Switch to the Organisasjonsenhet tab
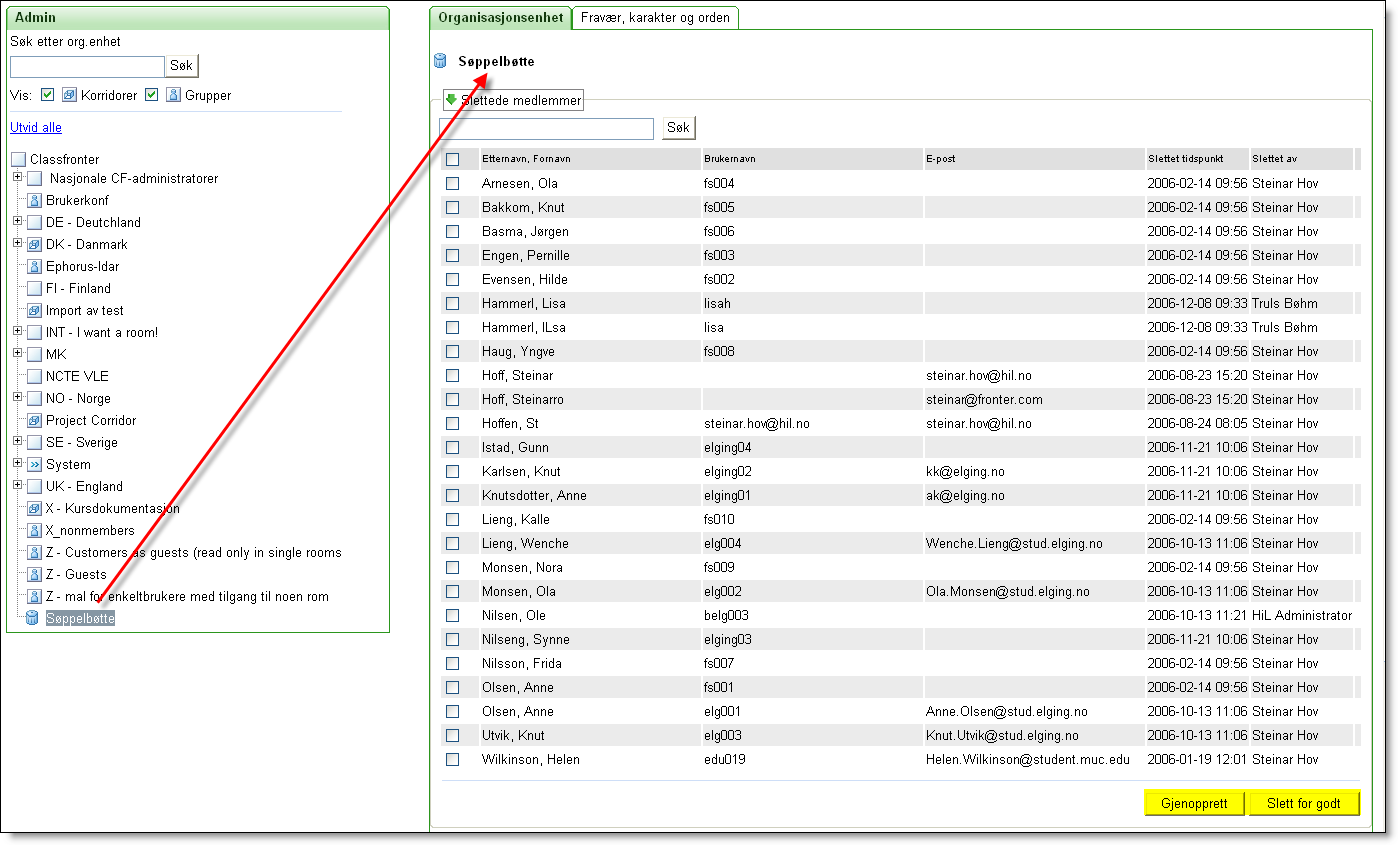The width and height of the screenshot is (1398, 845). (x=500, y=18)
